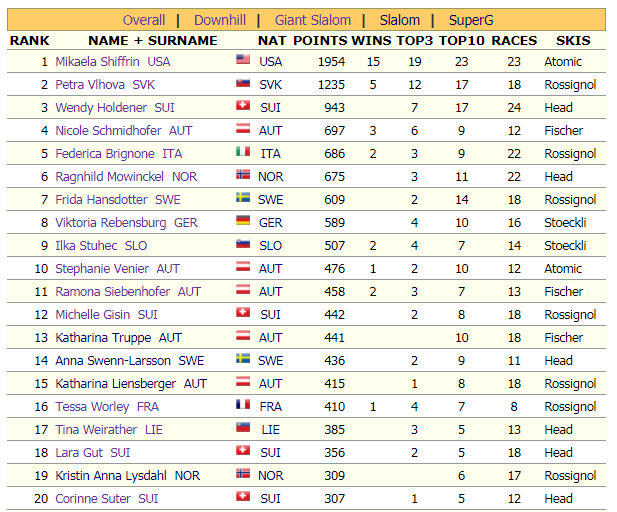Click the USA flag icon beside Mikaela Shiffrin
This screenshot has height=512, width=617.
click(x=242, y=61)
